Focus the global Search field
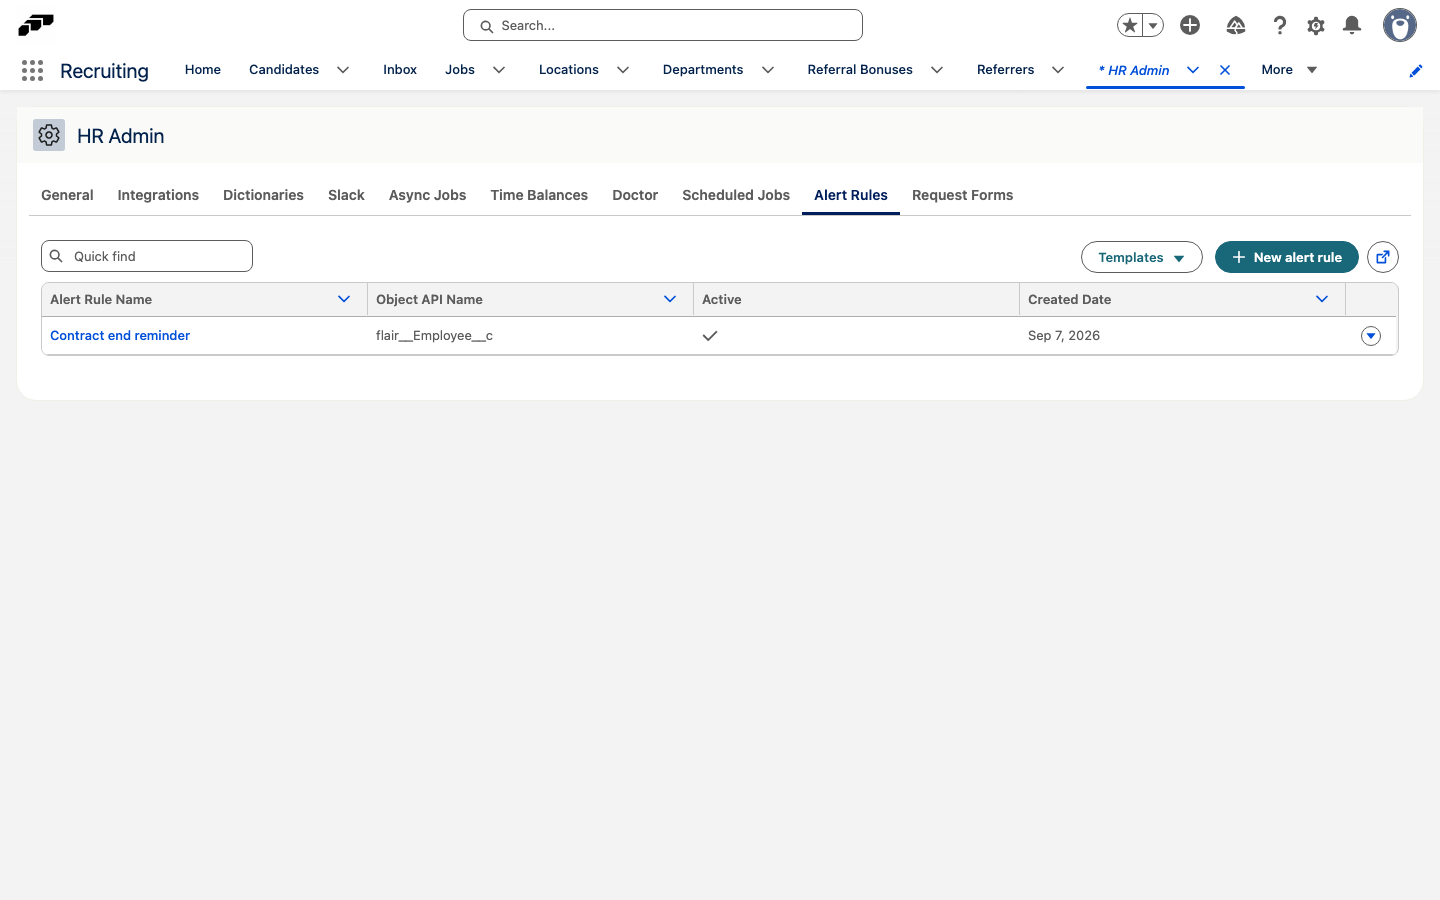The width and height of the screenshot is (1440, 900). (x=663, y=25)
